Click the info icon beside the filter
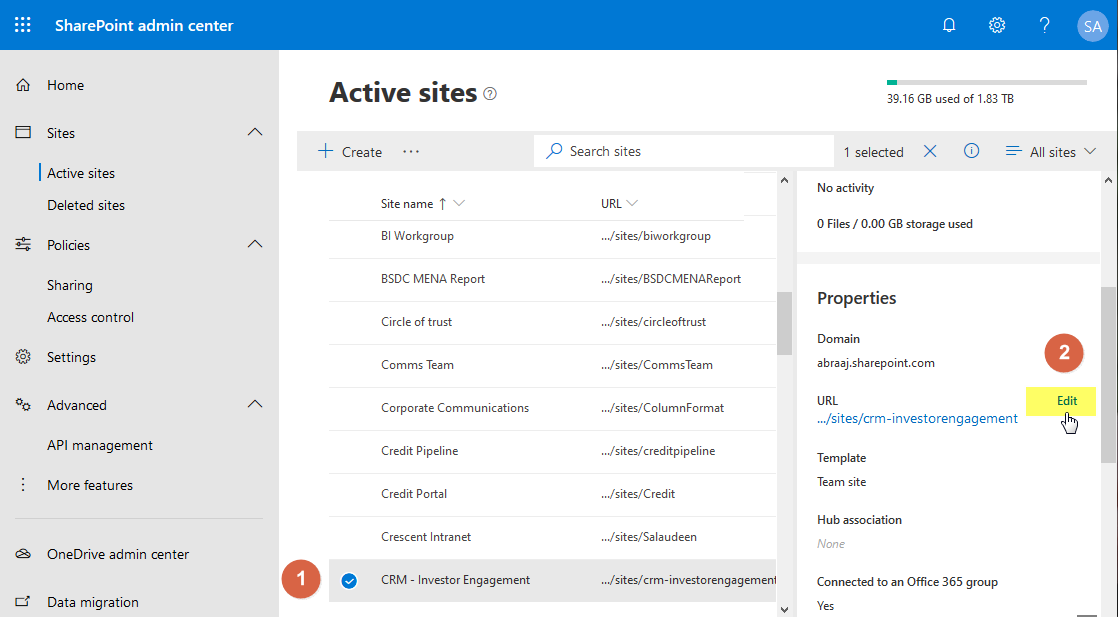This screenshot has height=617, width=1118. [x=970, y=151]
